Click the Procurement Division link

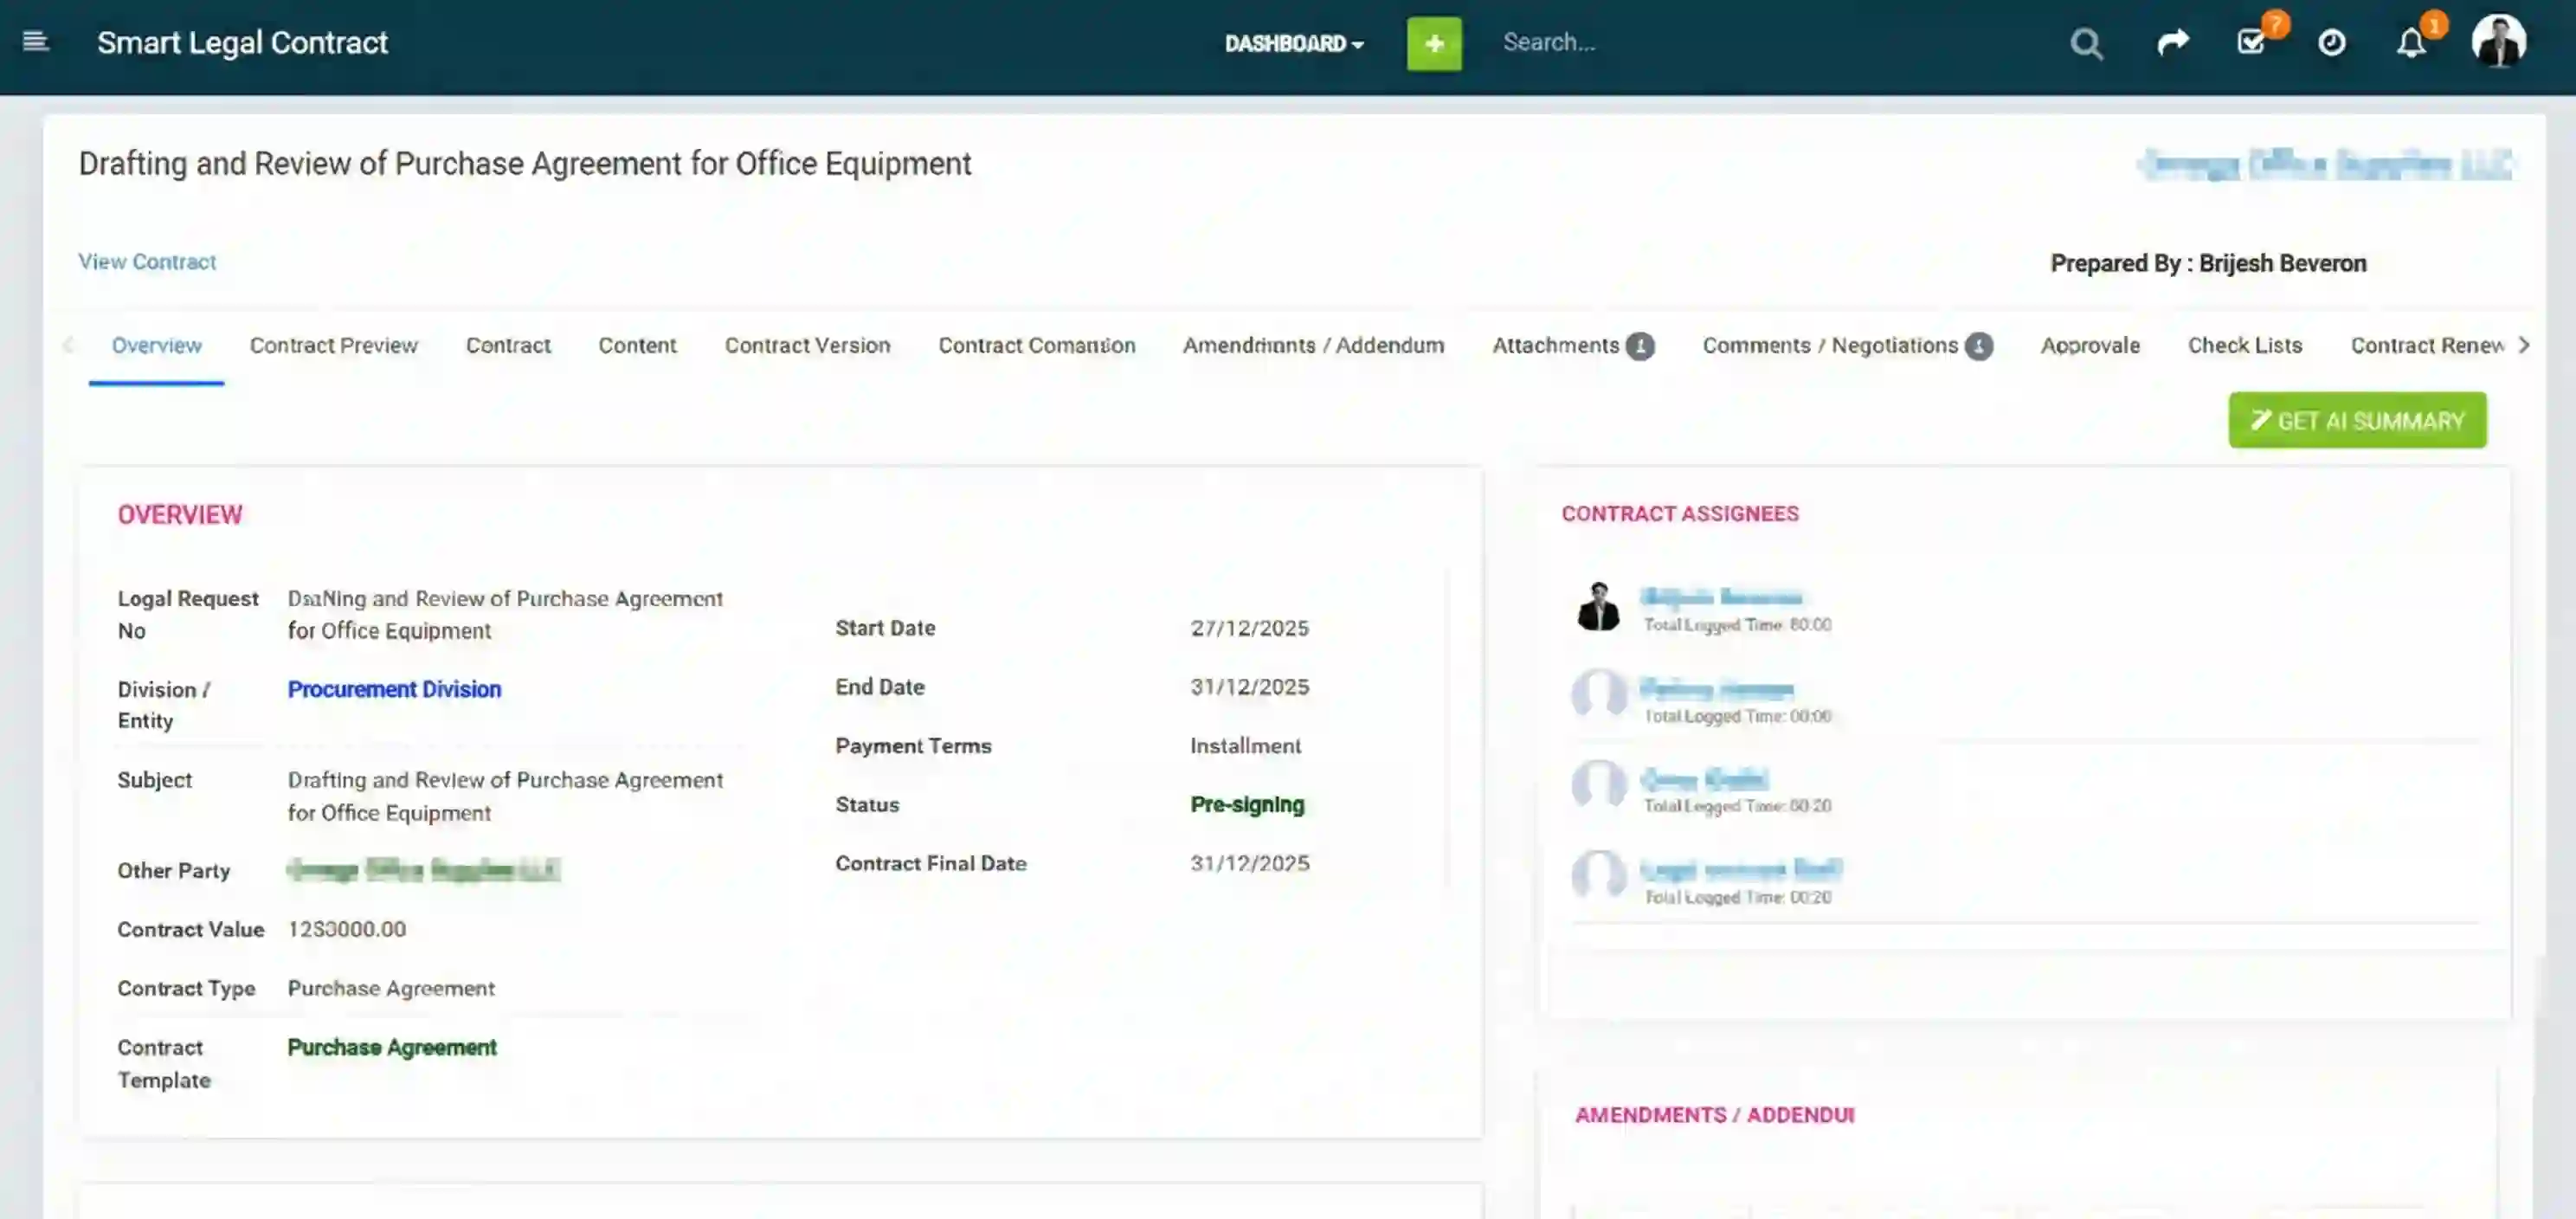[394, 689]
